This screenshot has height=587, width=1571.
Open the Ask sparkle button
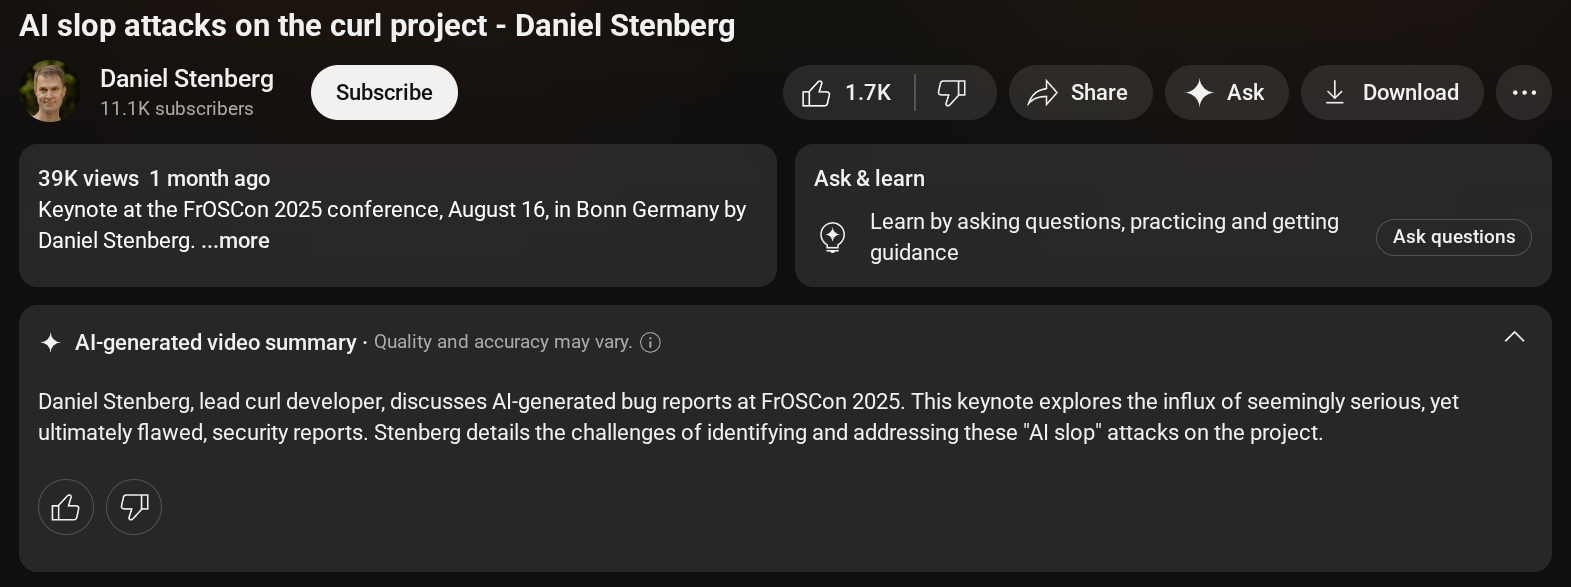click(1226, 93)
